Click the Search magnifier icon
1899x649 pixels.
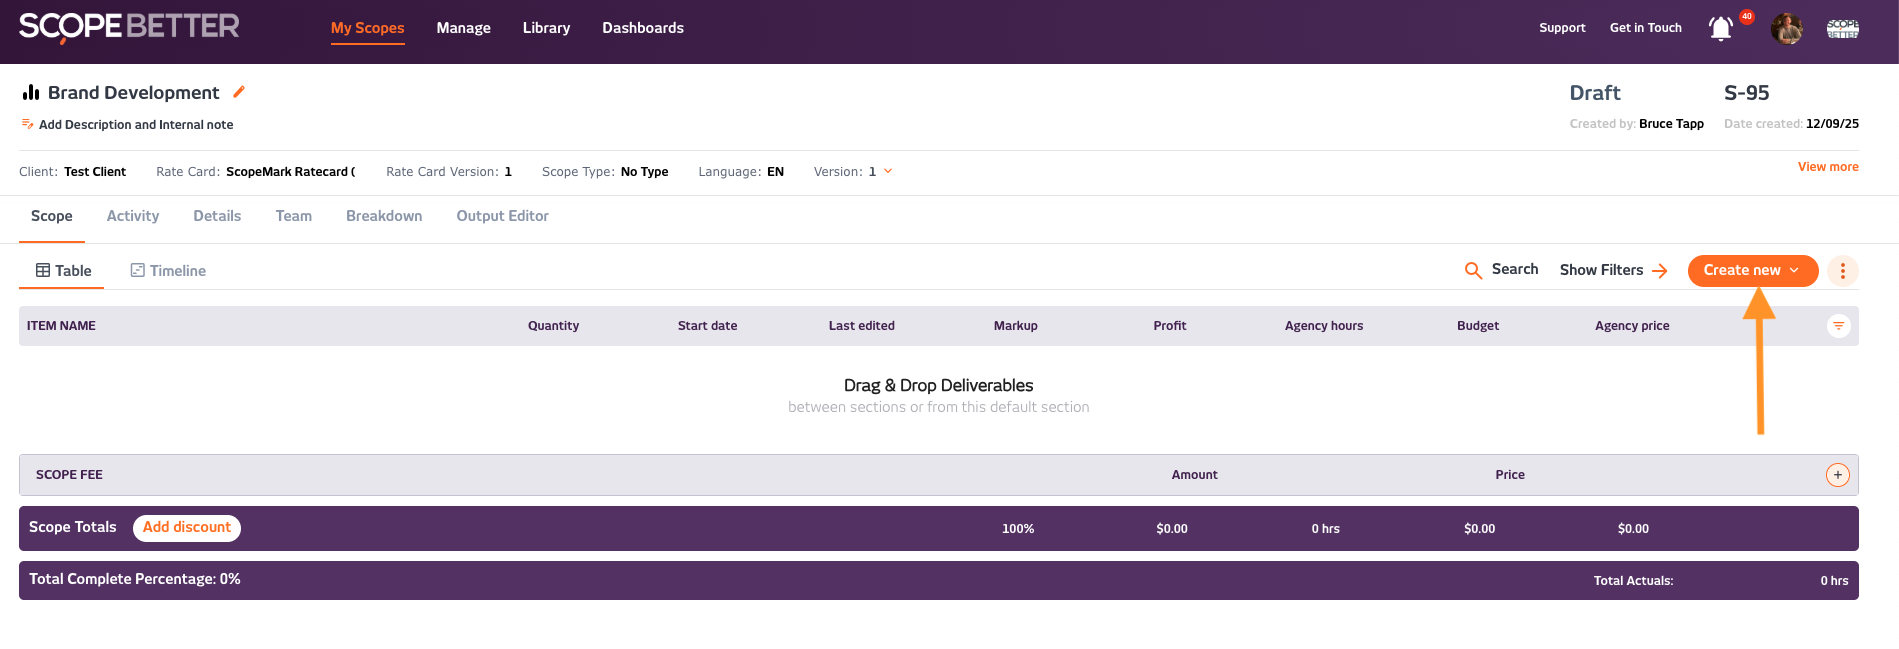1473,271
